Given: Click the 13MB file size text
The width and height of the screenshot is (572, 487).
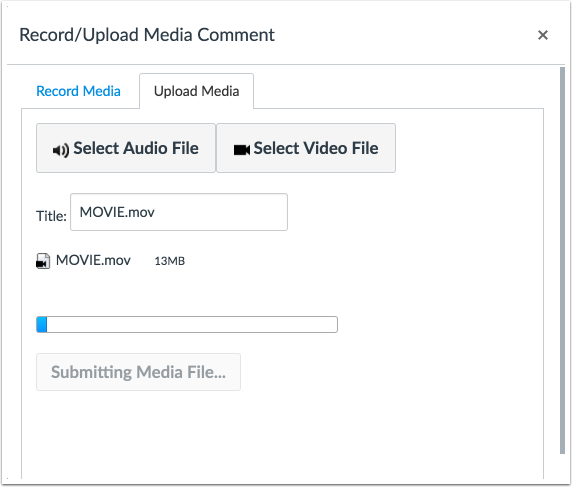Looking at the screenshot, I should point(170,261).
